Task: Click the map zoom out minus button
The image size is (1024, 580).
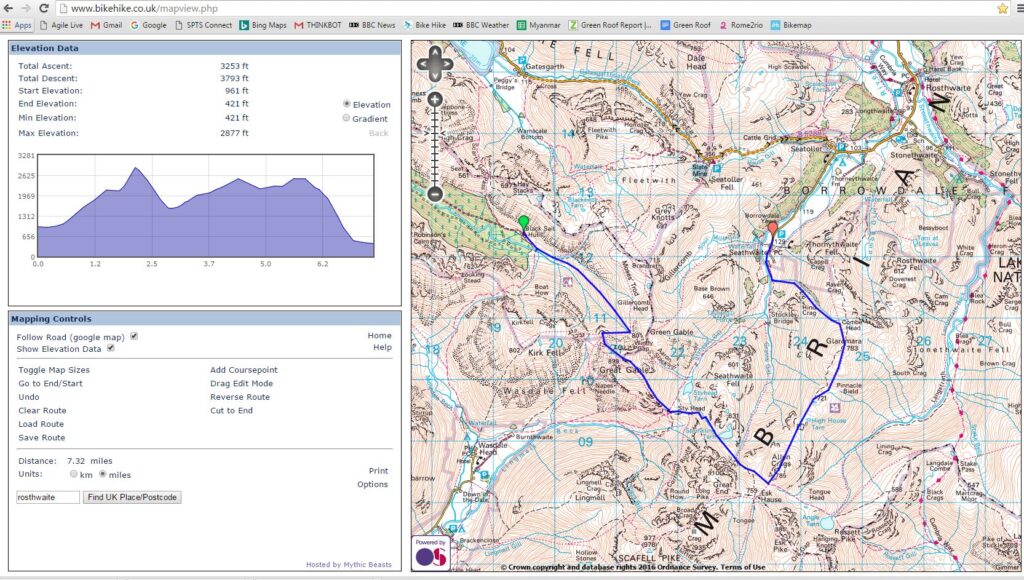Action: [x=435, y=194]
